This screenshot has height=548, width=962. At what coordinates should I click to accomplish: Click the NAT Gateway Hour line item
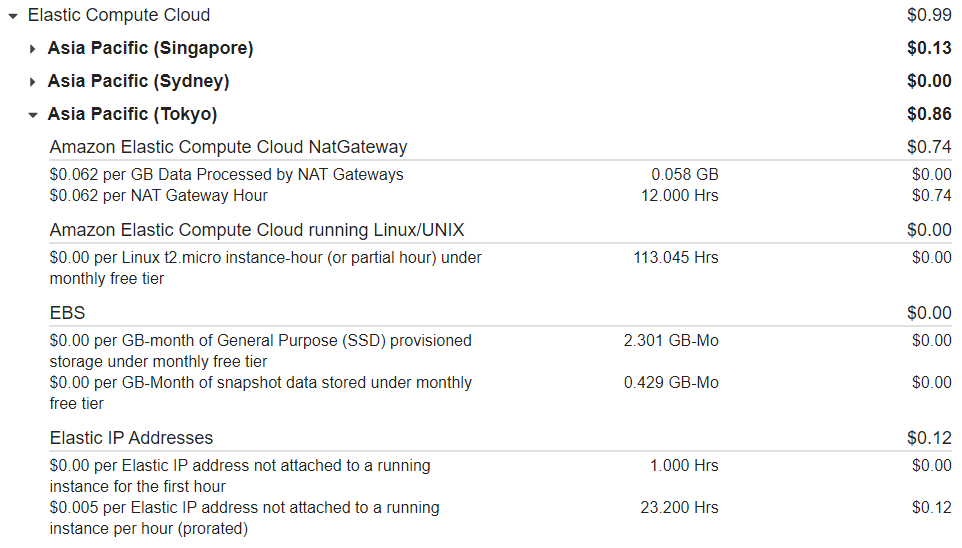(158, 195)
